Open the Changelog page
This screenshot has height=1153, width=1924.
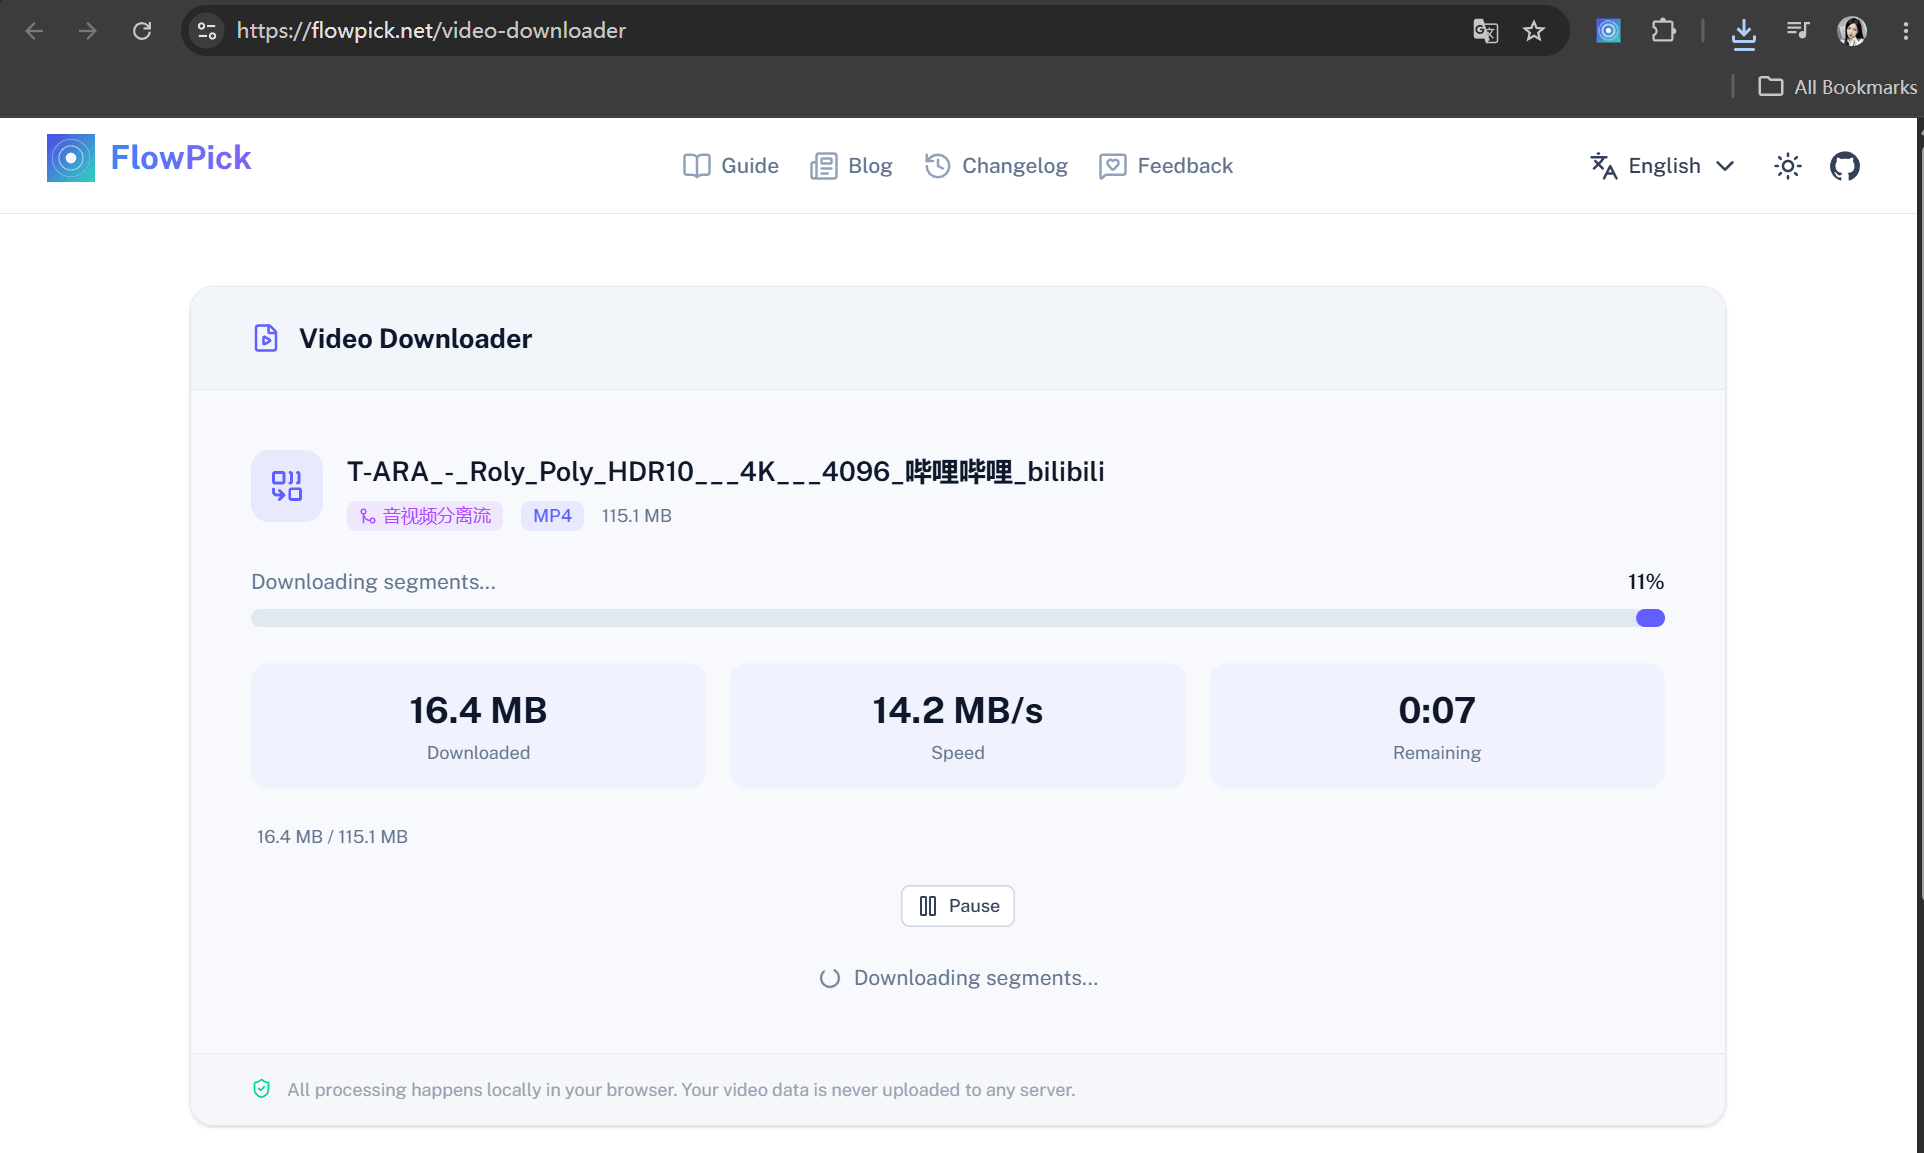pyautogui.click(x=996, y=166)
